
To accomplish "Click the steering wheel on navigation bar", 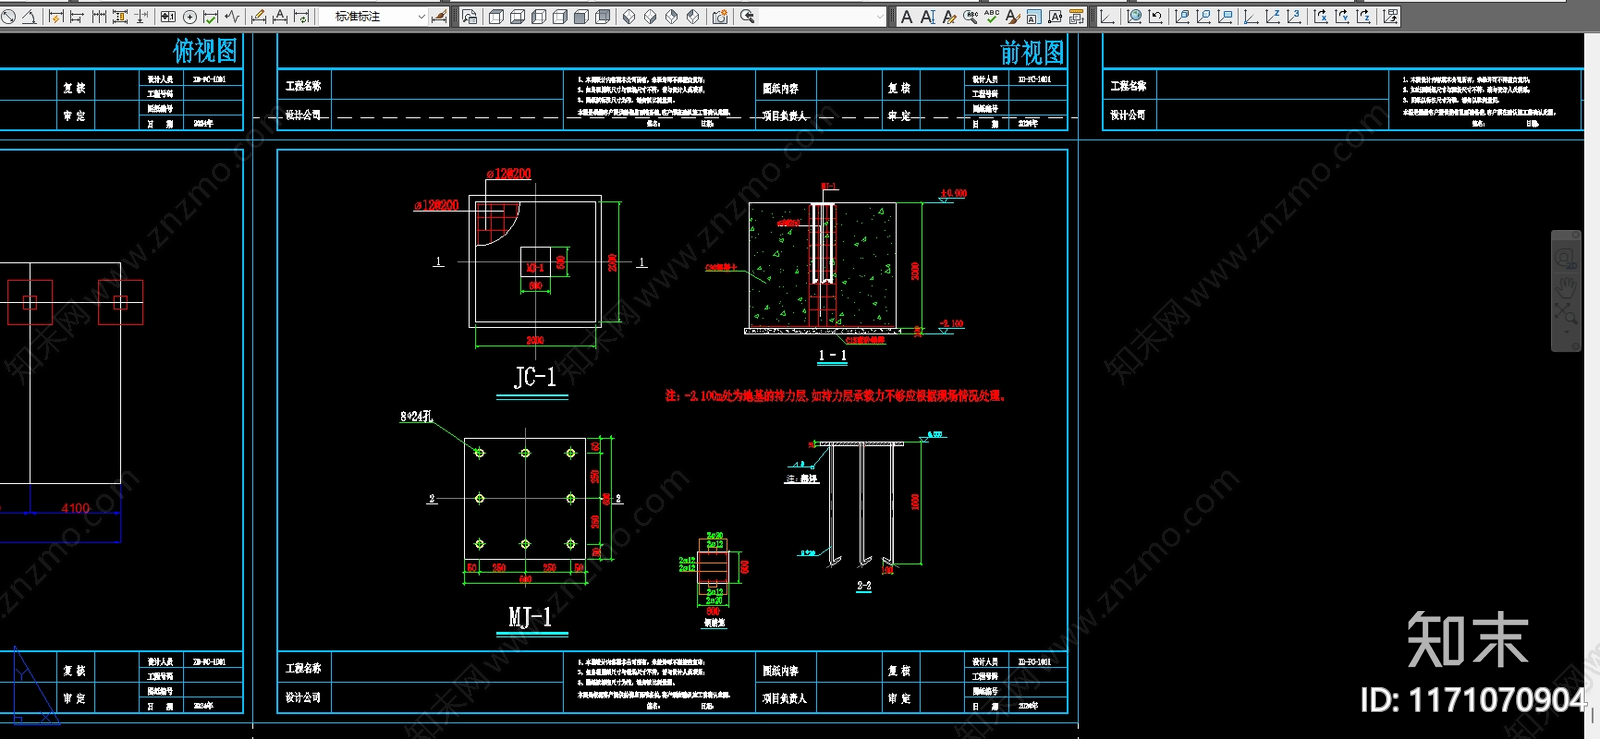I will point(1566,260).
